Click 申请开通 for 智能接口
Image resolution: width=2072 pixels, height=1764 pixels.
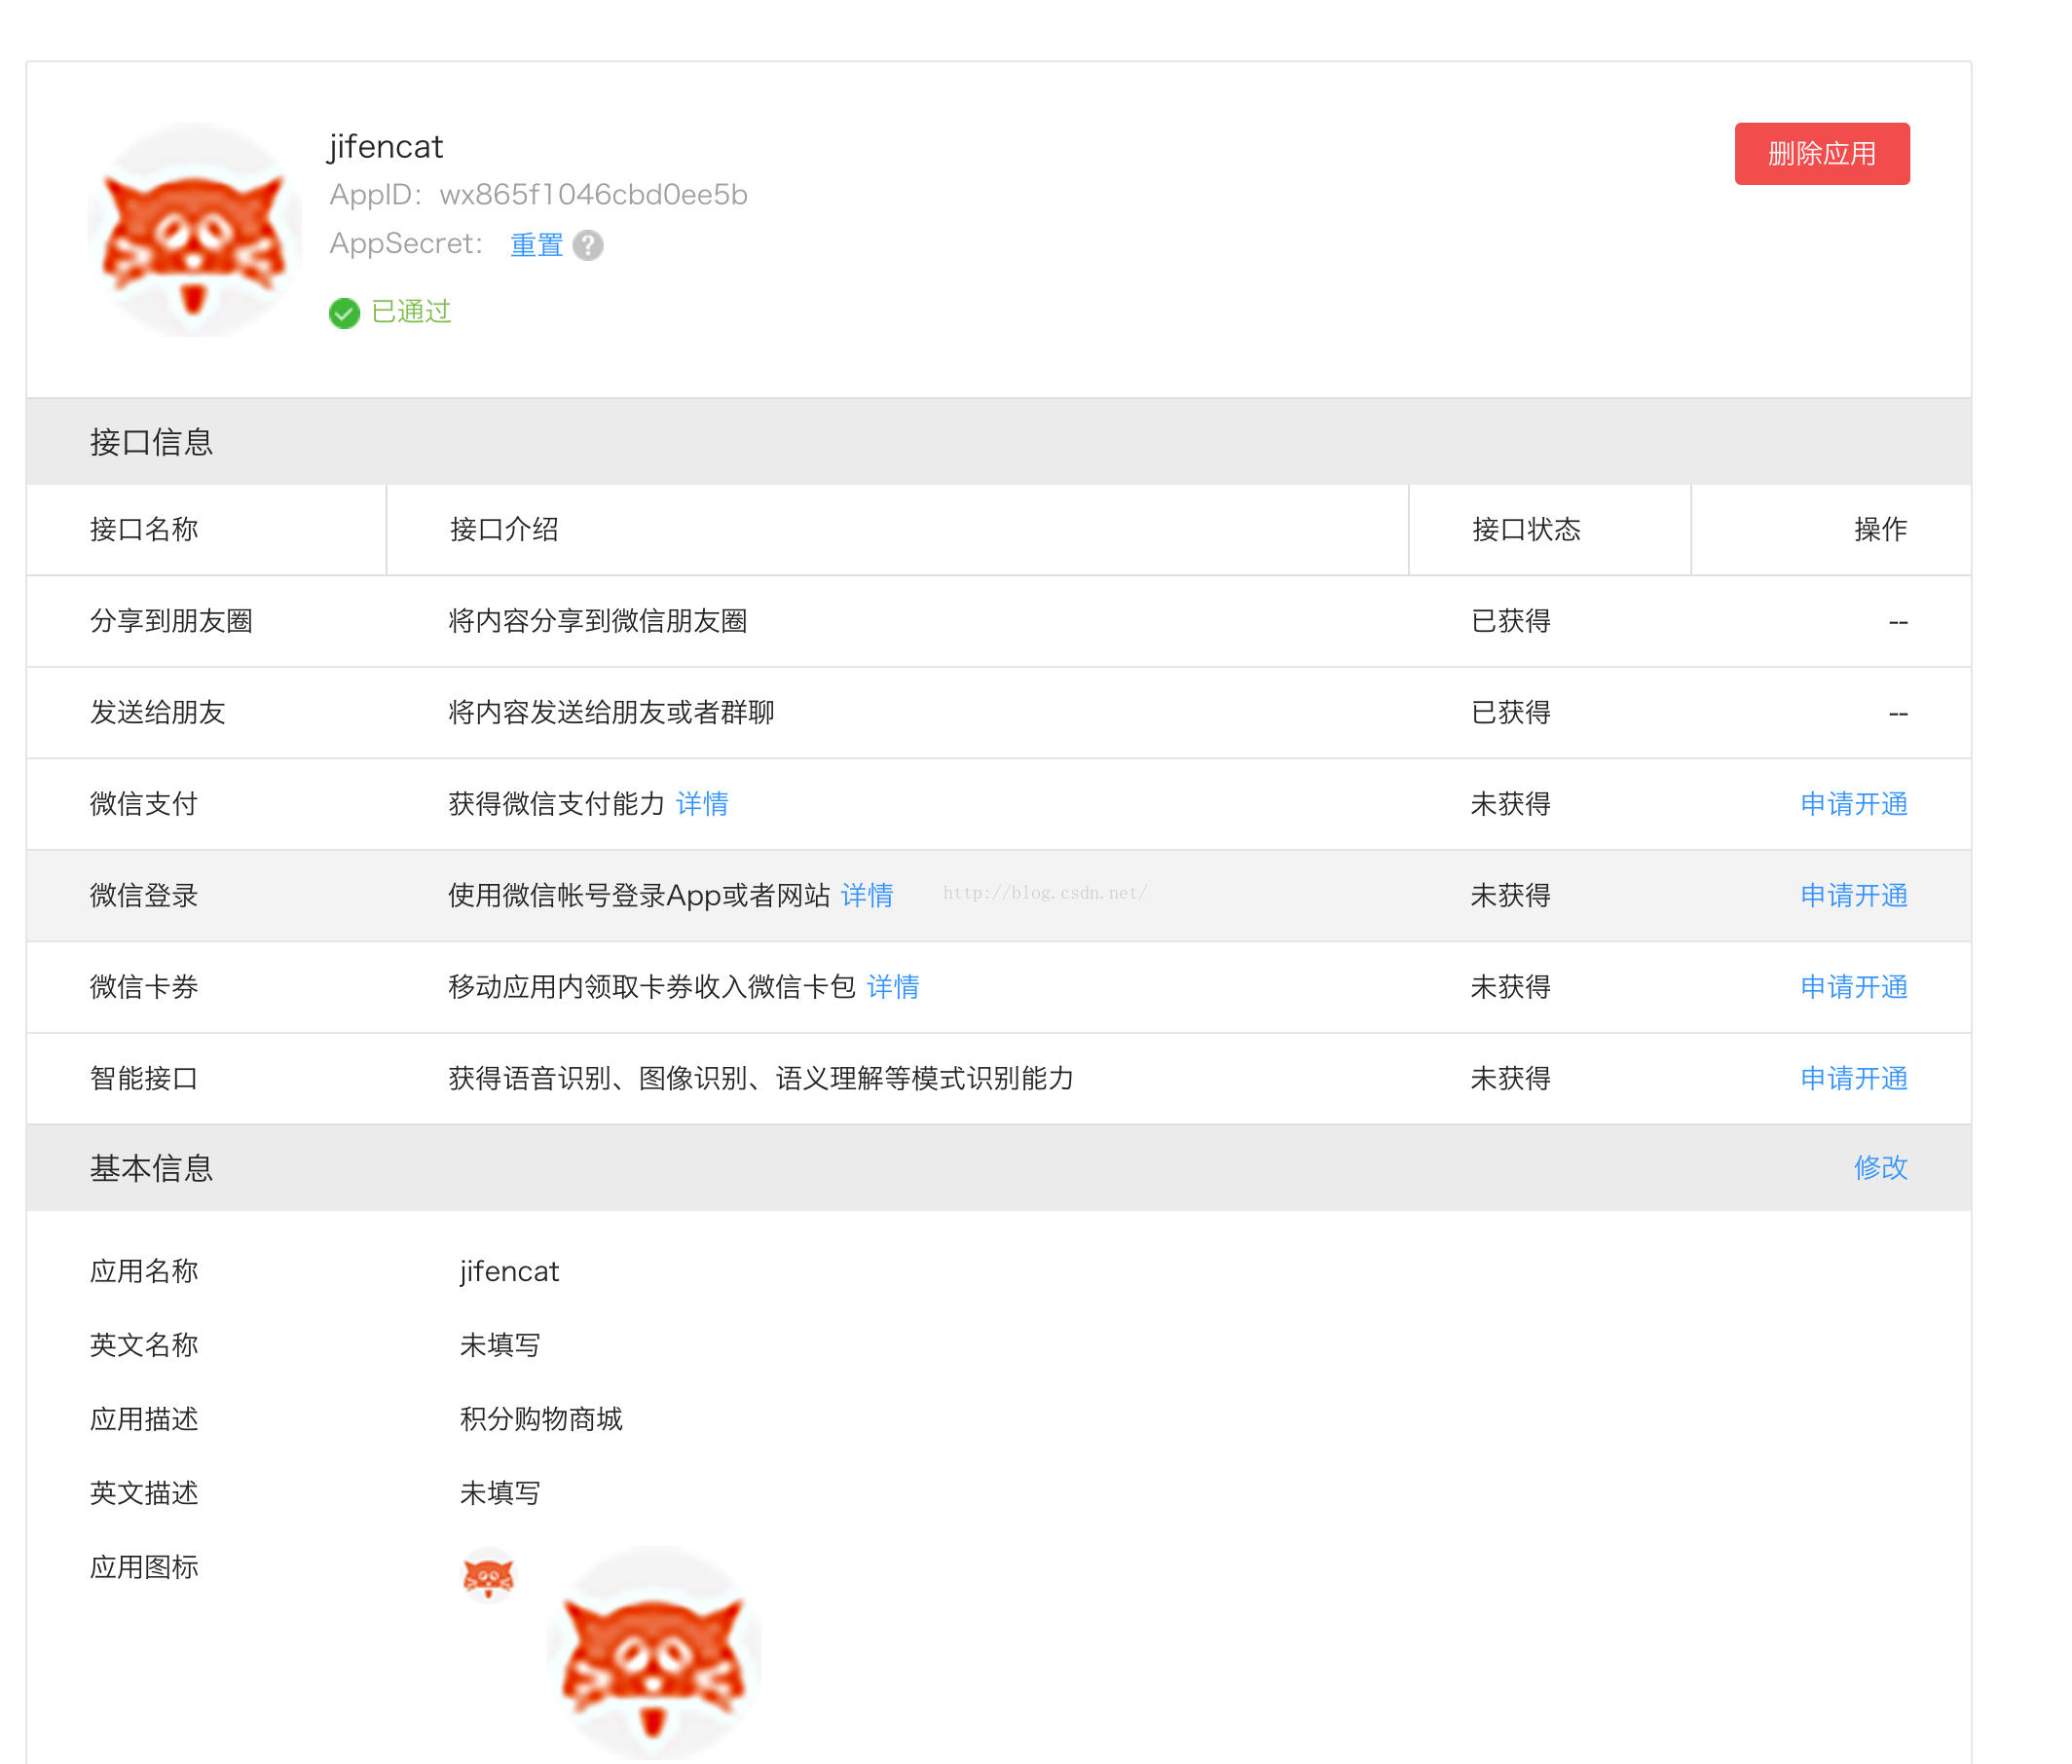1854,1079
